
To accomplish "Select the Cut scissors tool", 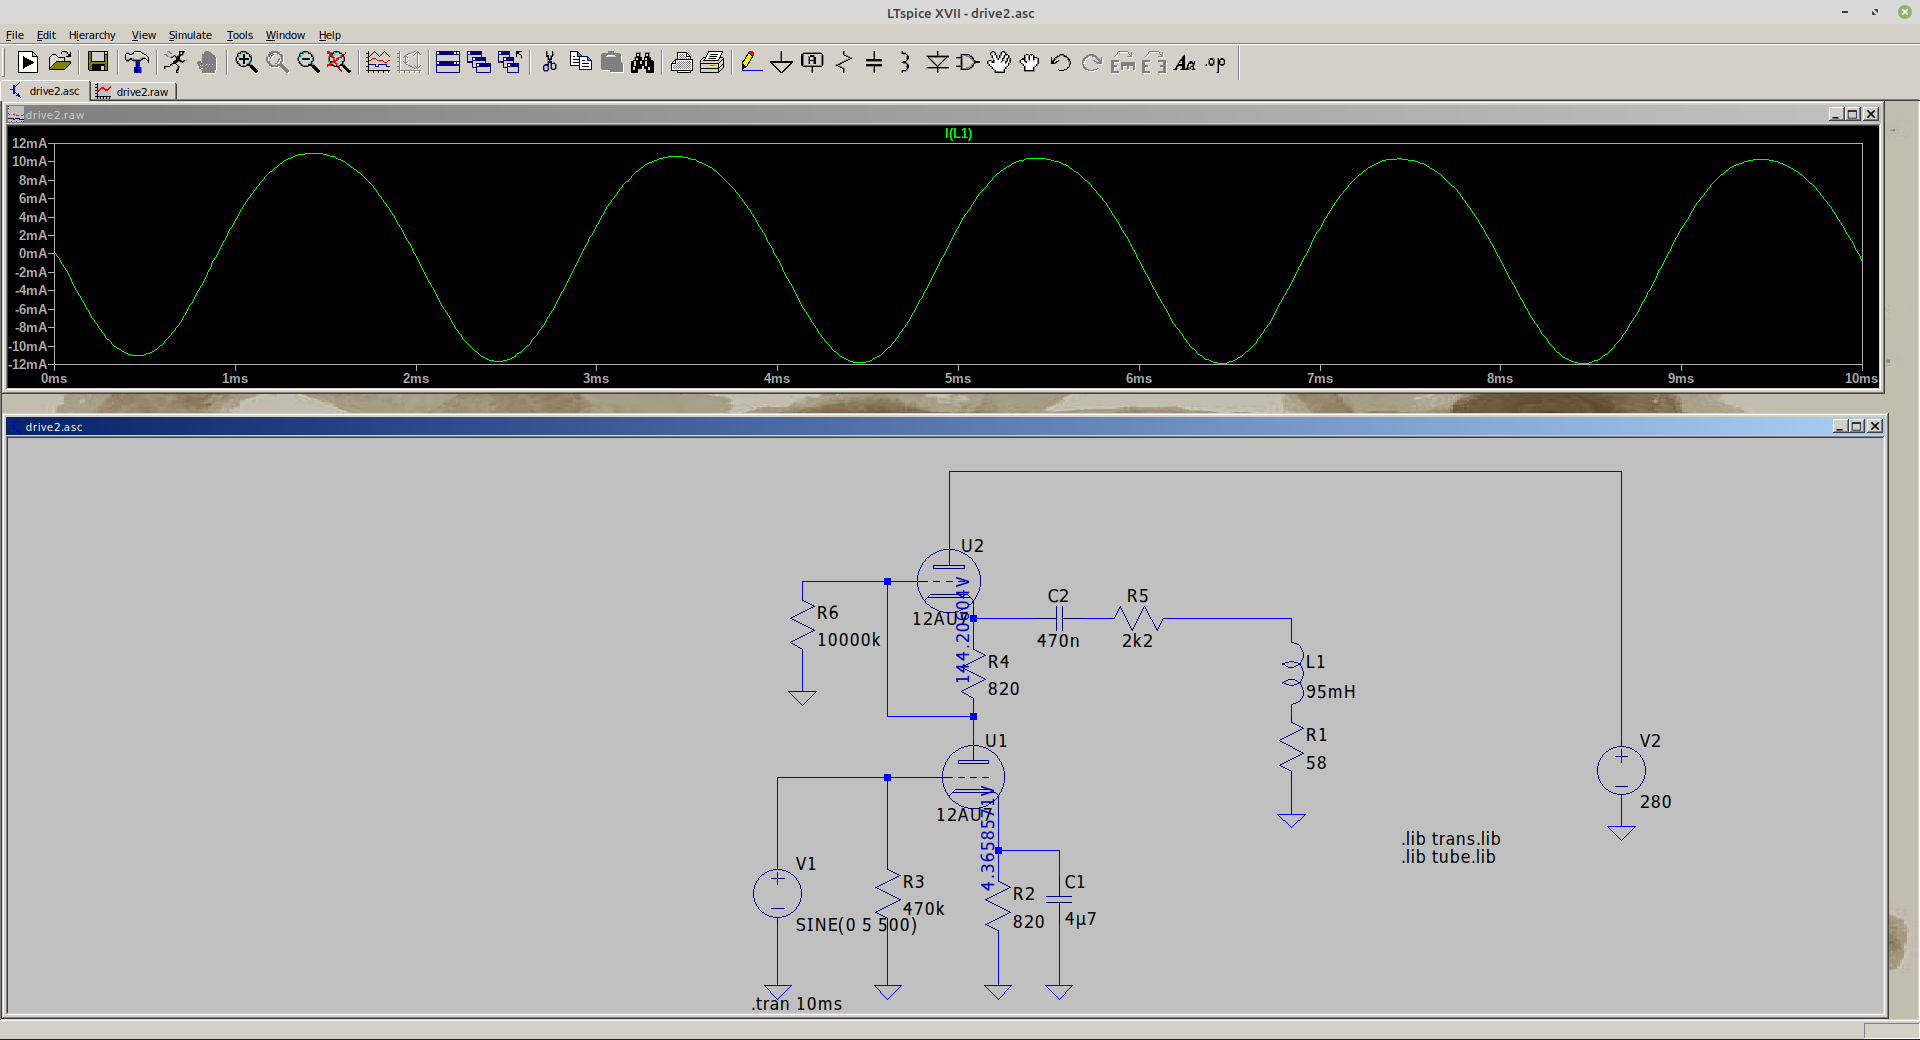I will (549, 62).
